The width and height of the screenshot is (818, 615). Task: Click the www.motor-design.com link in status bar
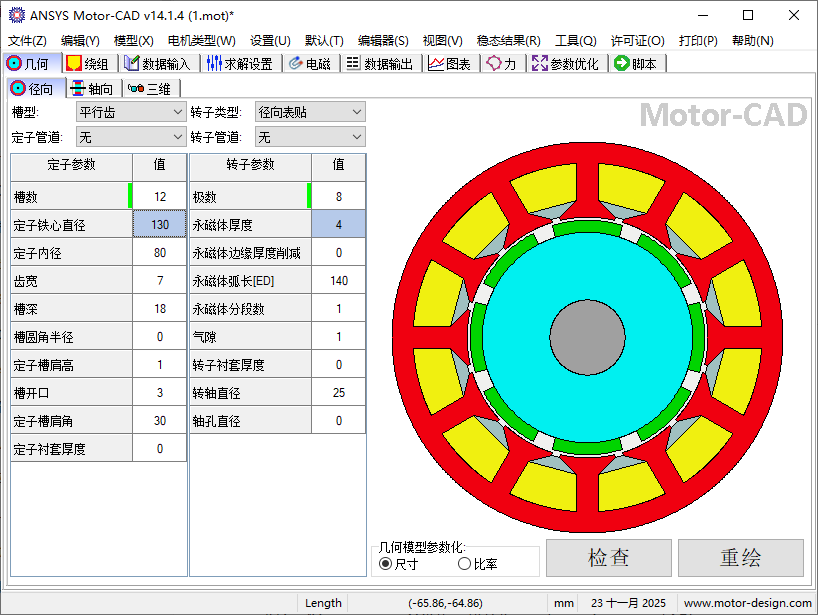(748, 603)
